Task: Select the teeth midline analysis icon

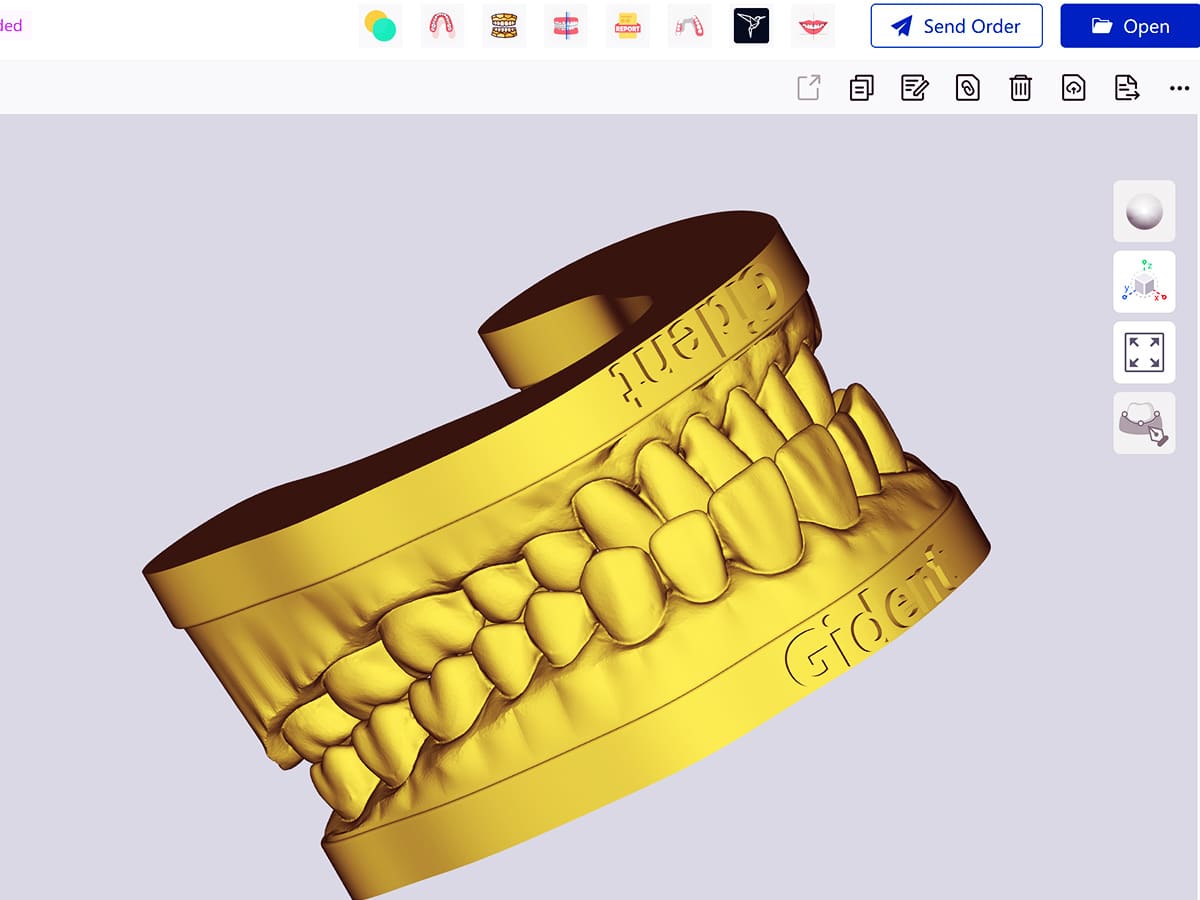Action: point(566,26)
